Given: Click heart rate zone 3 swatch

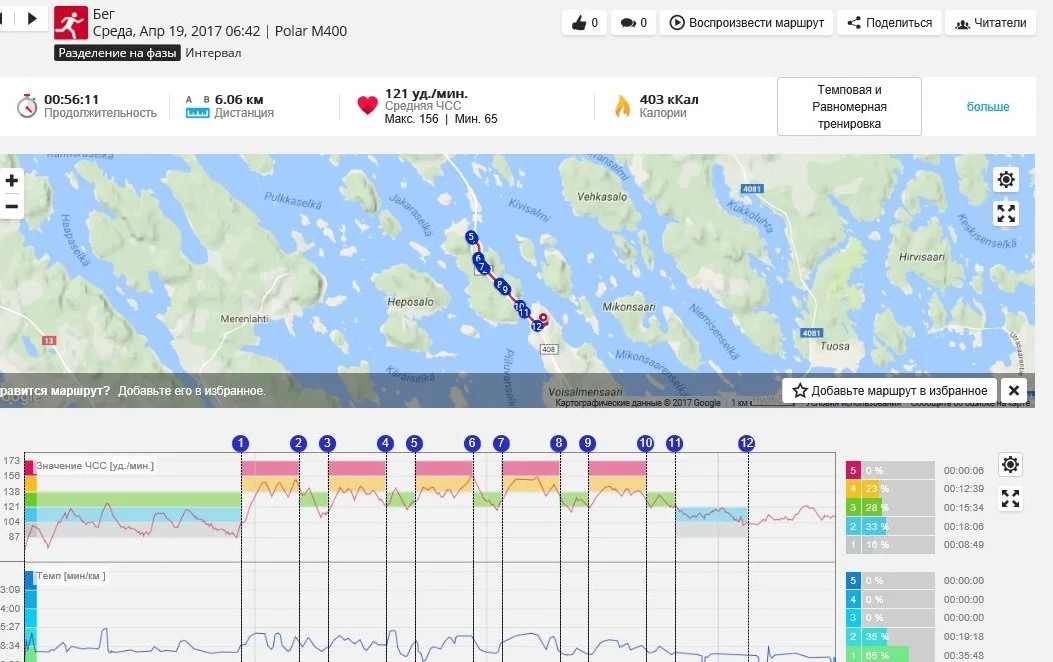Looking at the screenshot, I should 853,508.
